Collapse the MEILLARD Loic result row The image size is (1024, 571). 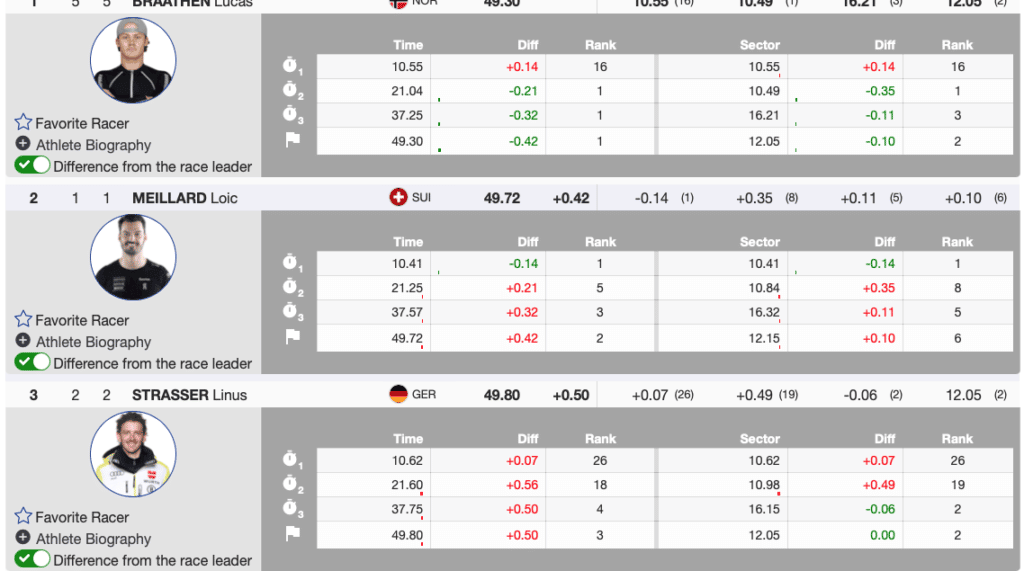185,198
